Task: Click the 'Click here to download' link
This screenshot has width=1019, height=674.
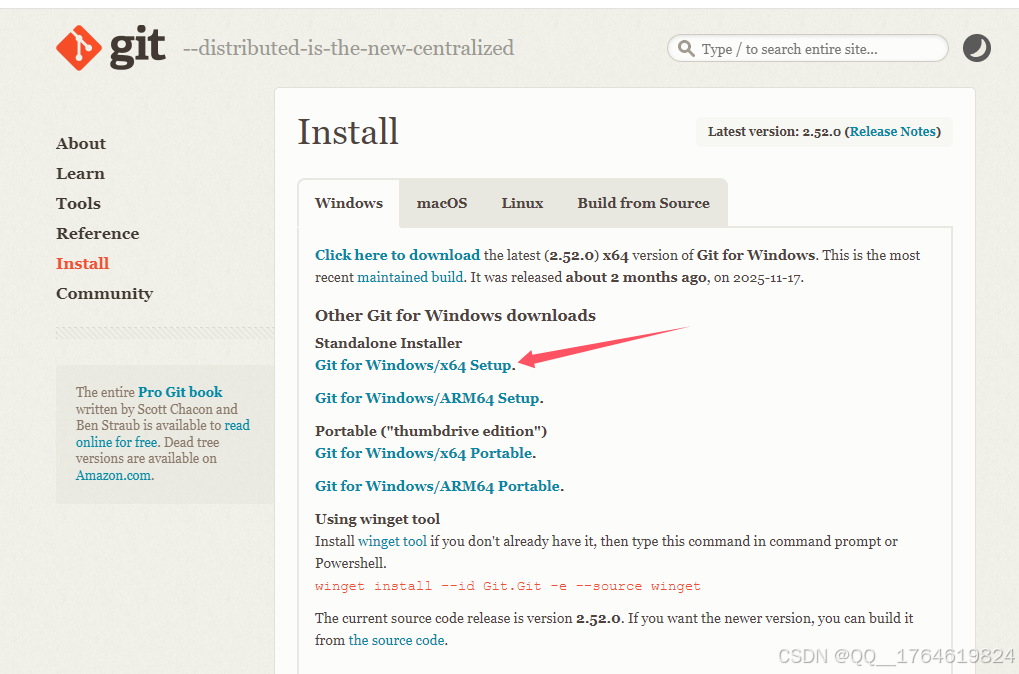Action: 398,255
